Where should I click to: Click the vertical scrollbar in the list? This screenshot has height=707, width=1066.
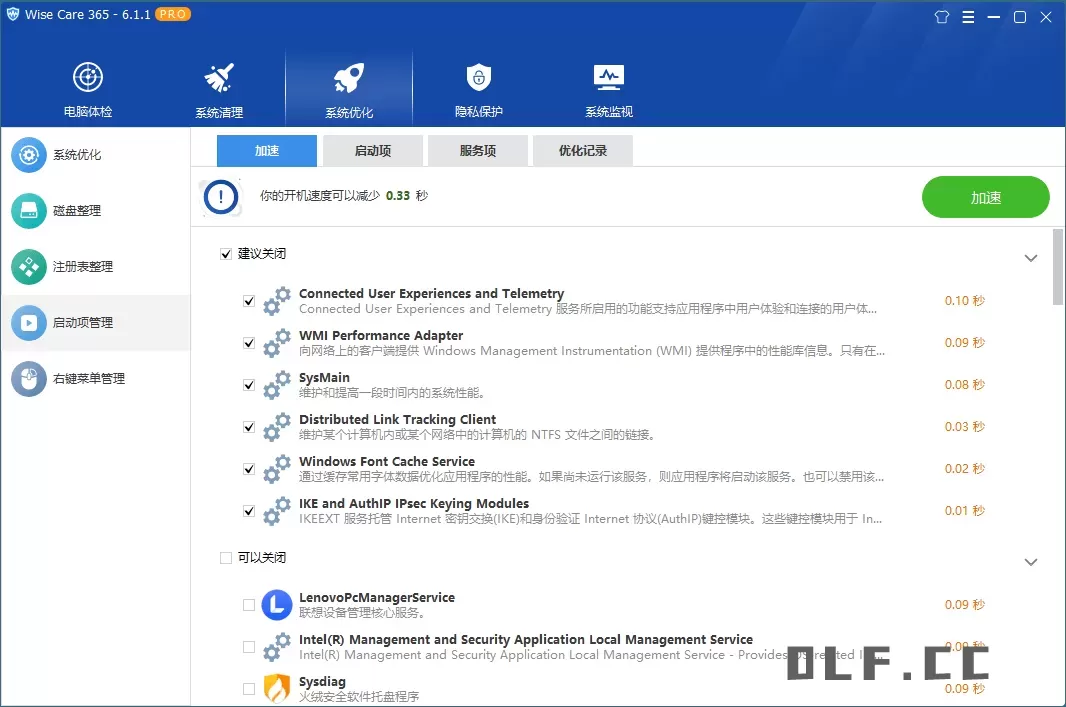[x=1058, y=266]
